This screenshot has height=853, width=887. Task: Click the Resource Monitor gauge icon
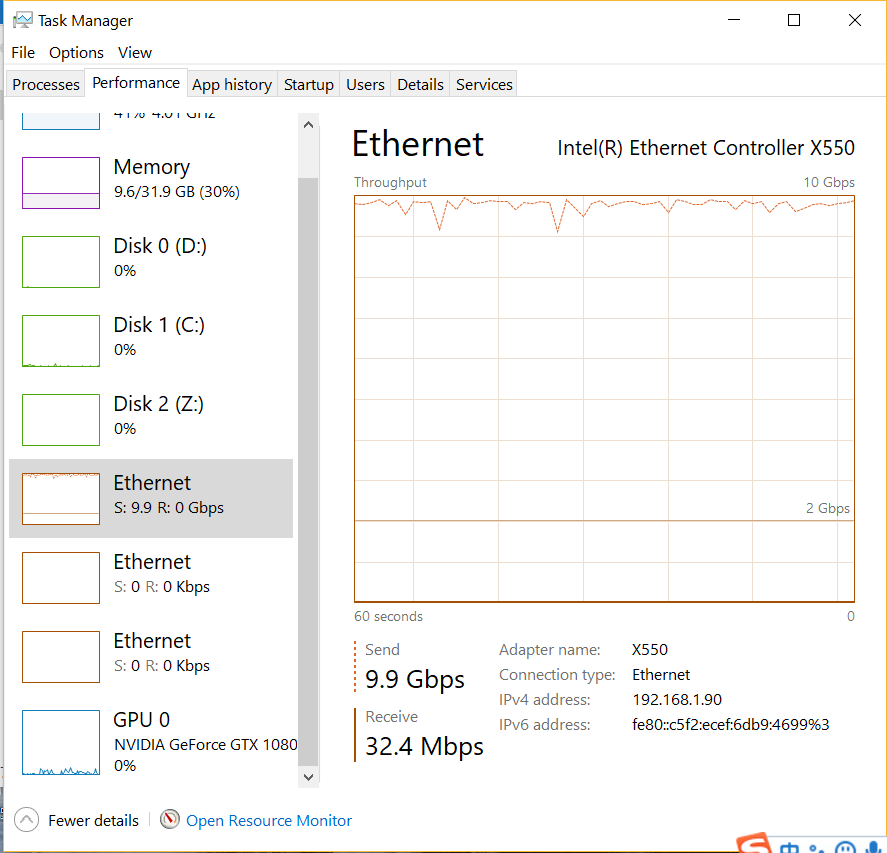(170, 819)
